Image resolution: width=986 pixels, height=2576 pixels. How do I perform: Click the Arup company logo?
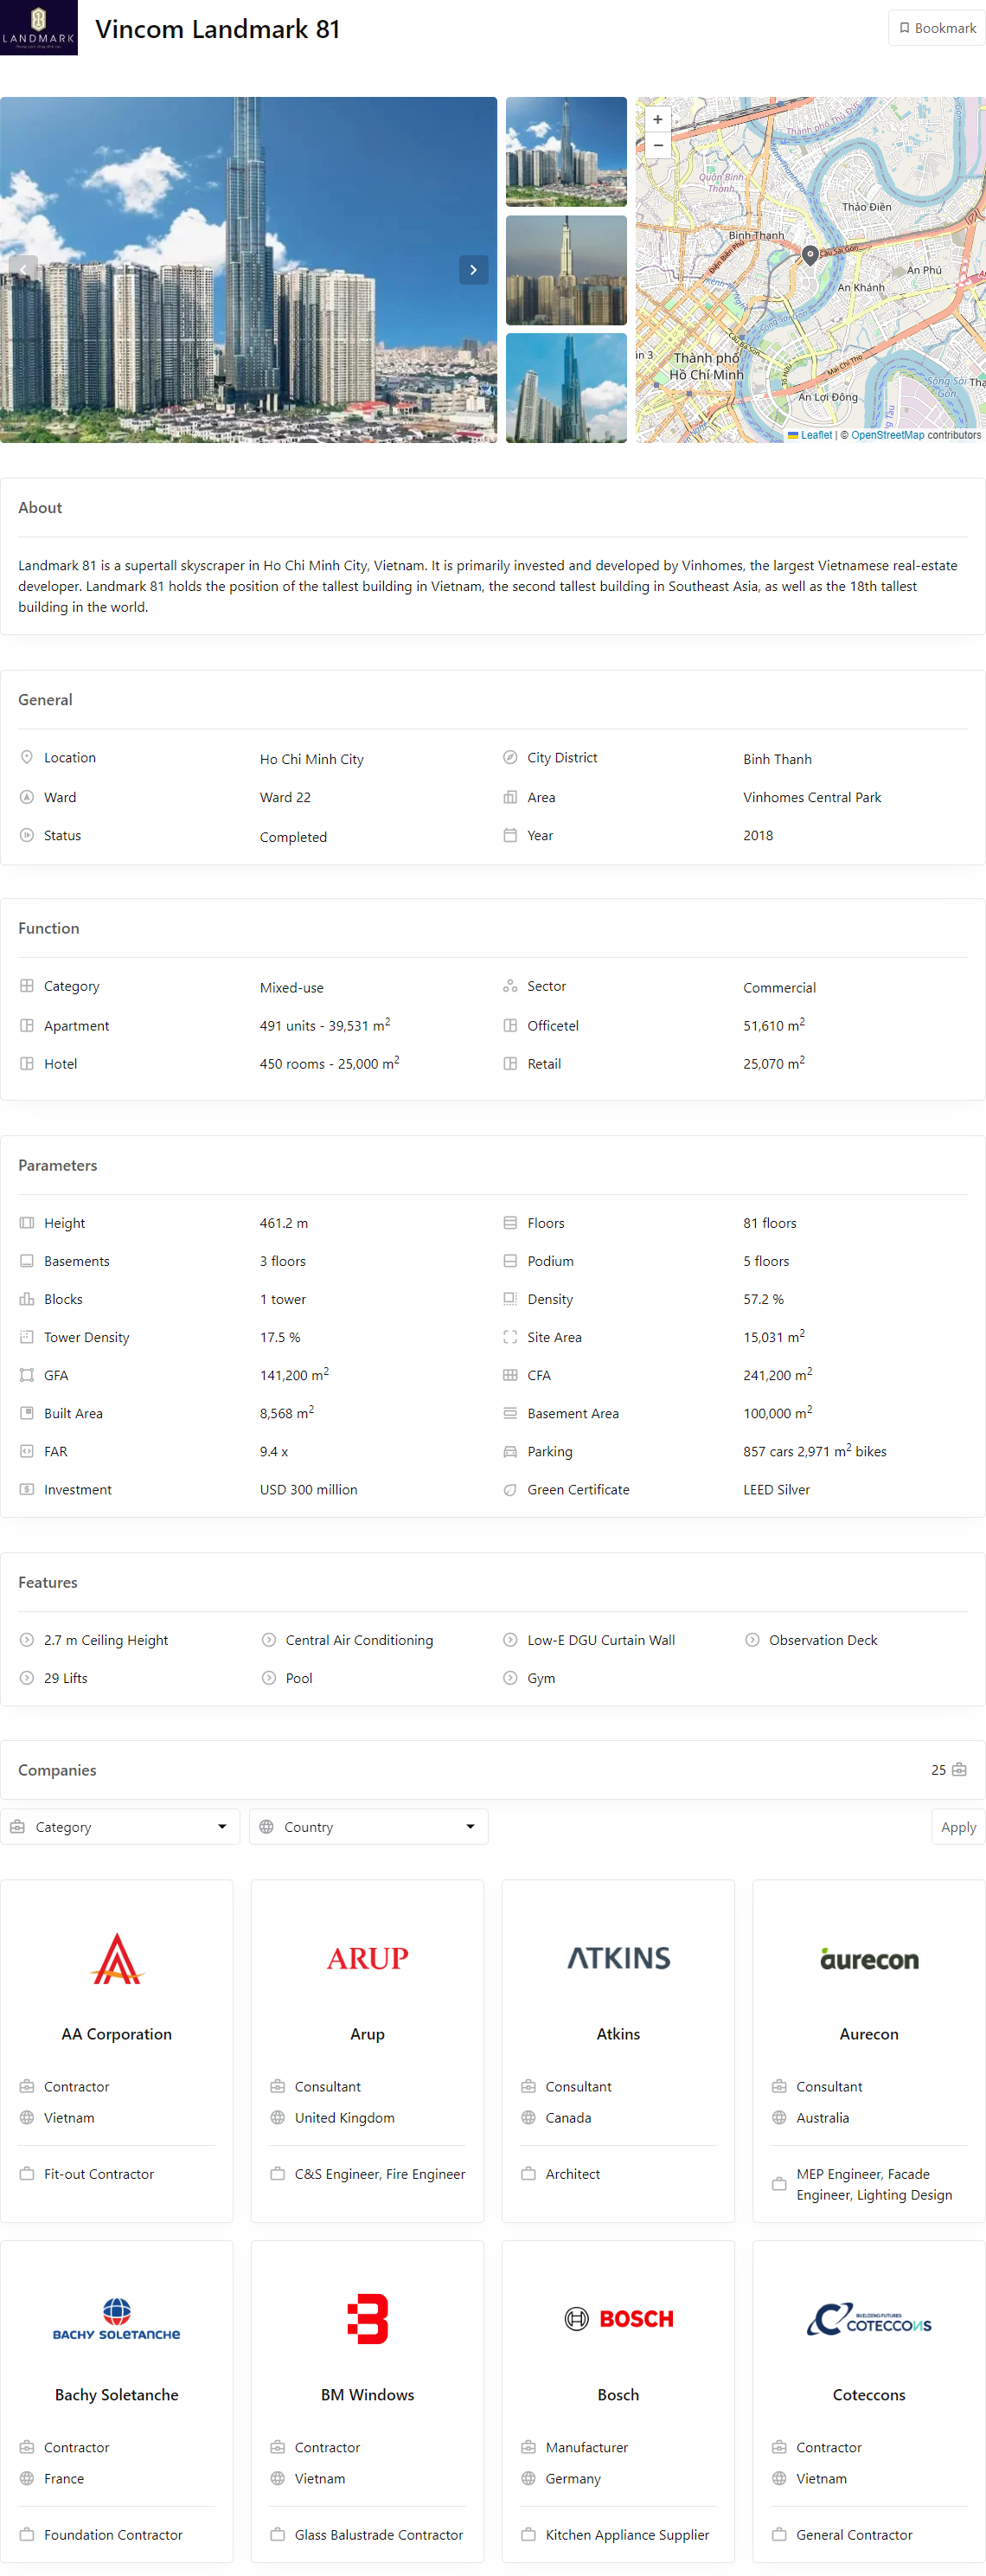click(367, 1957)
